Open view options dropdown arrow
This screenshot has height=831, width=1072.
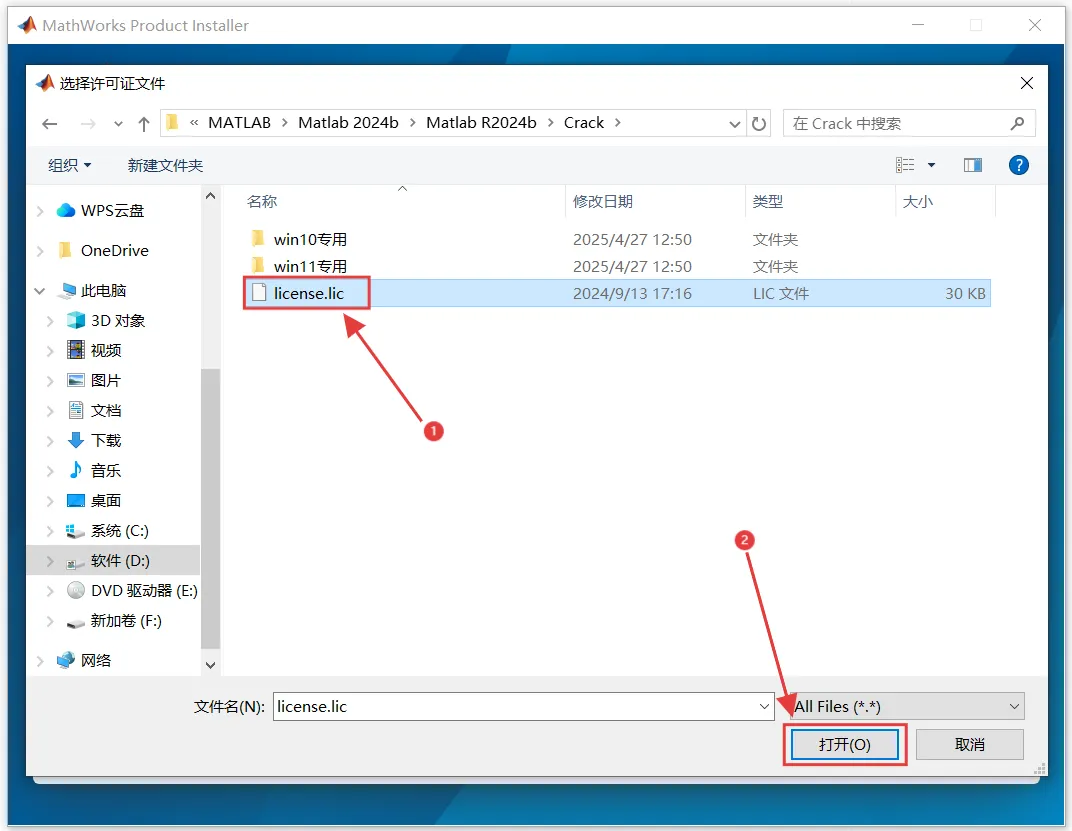point(931,166)
